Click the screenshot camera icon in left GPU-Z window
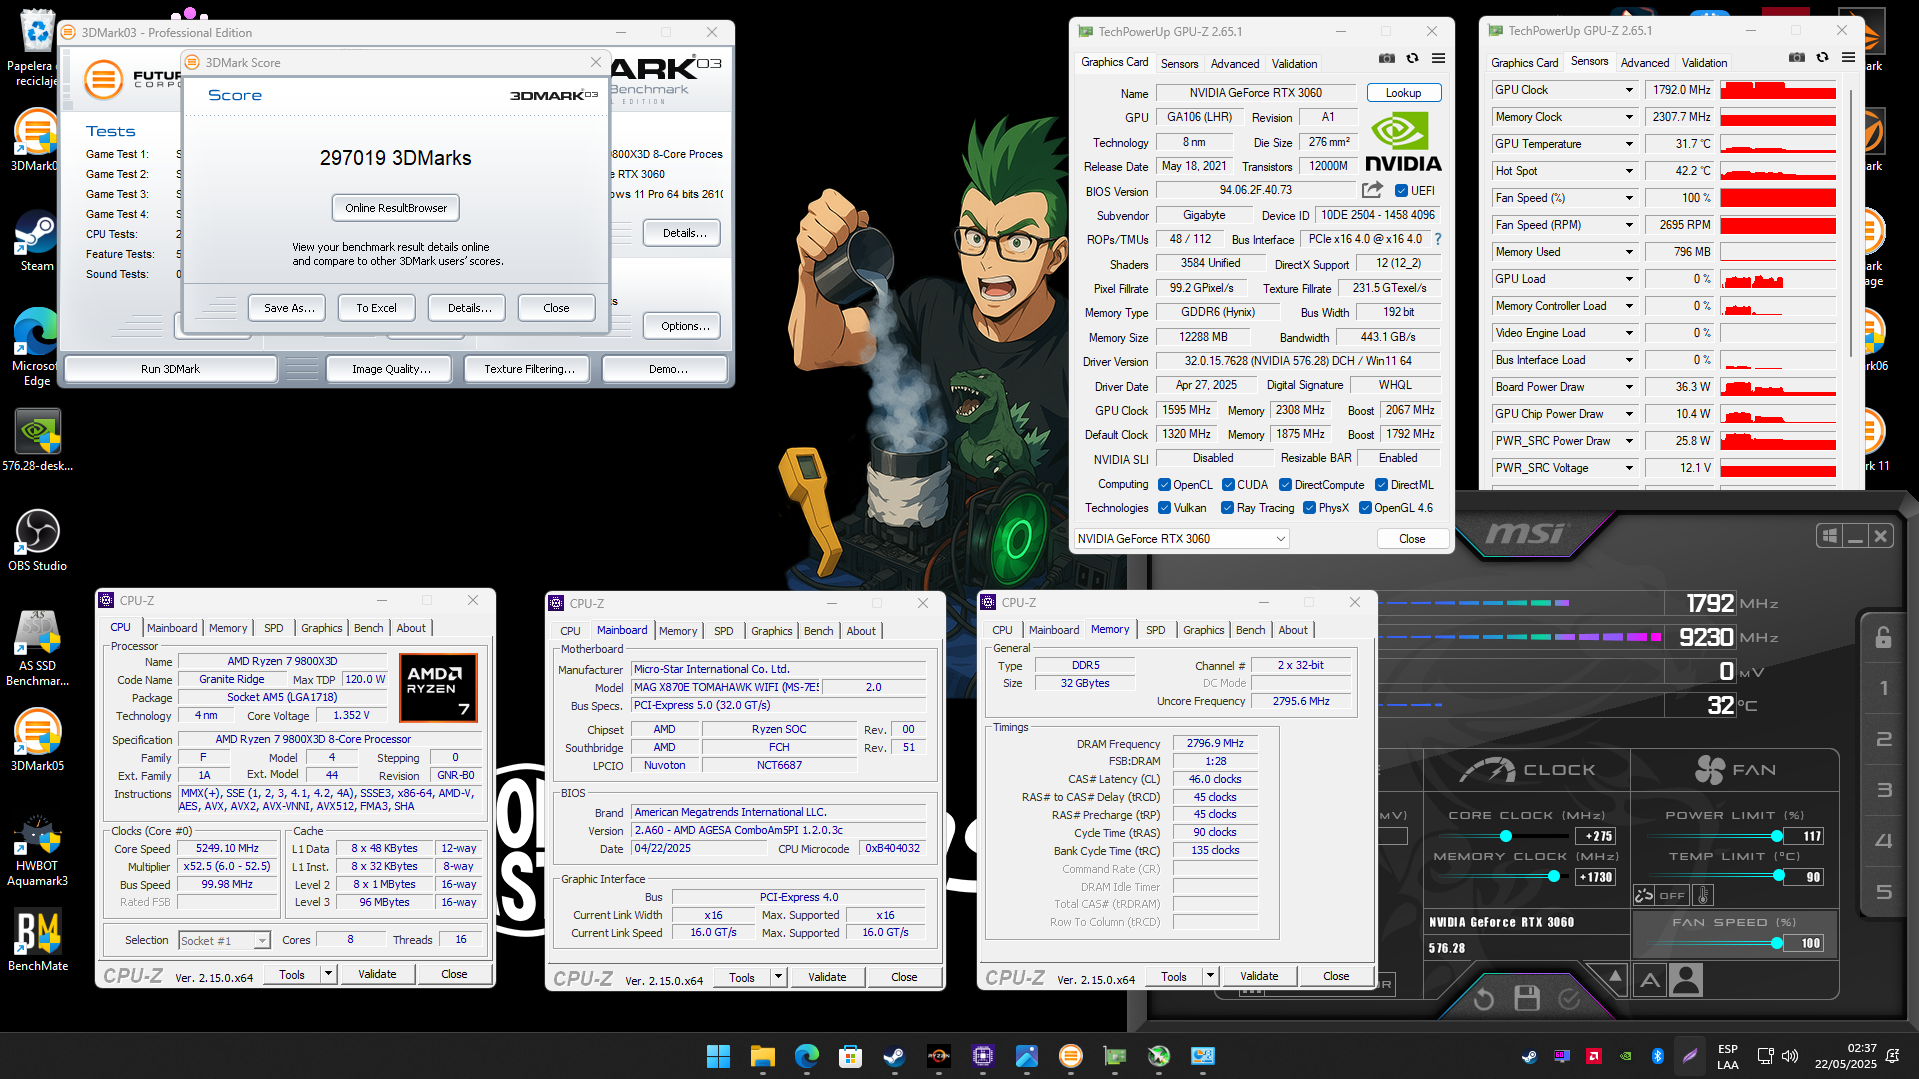Screen dimensions: 1919x1079 [1386, 59]
